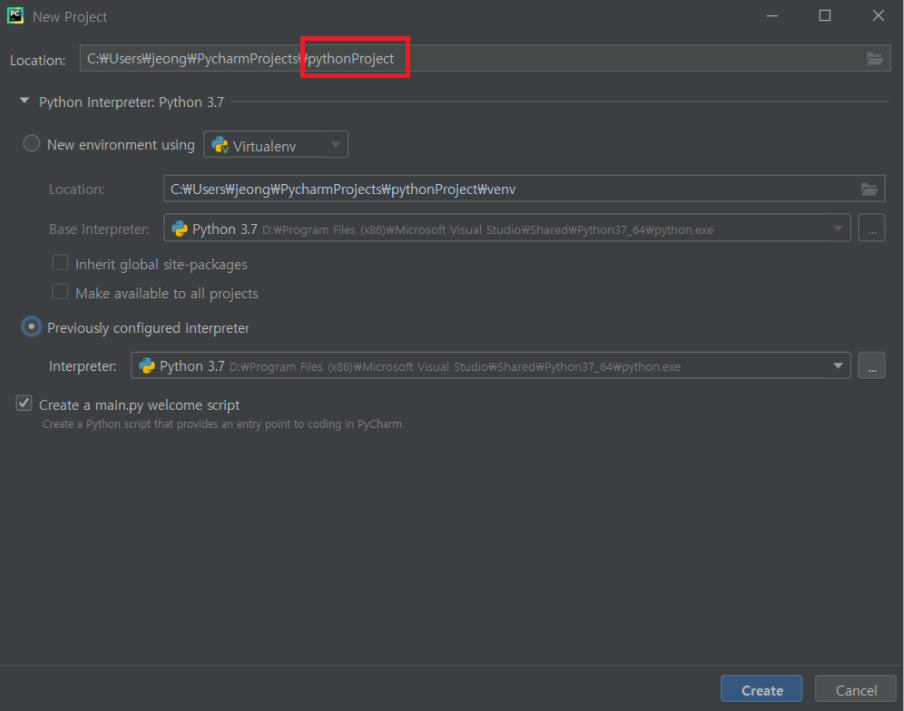Collapse the Python Interpreter section

(24, 101)
